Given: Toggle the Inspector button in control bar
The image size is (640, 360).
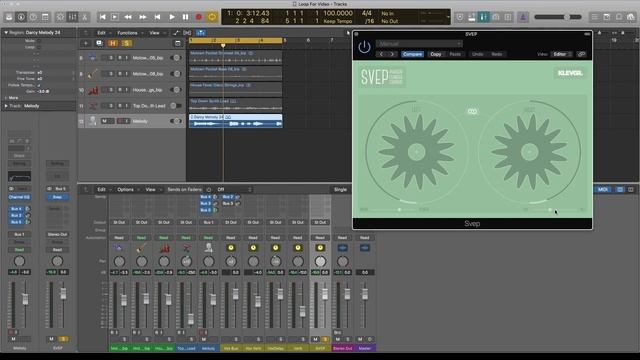Looking at the screenshot, I should 21,17.
